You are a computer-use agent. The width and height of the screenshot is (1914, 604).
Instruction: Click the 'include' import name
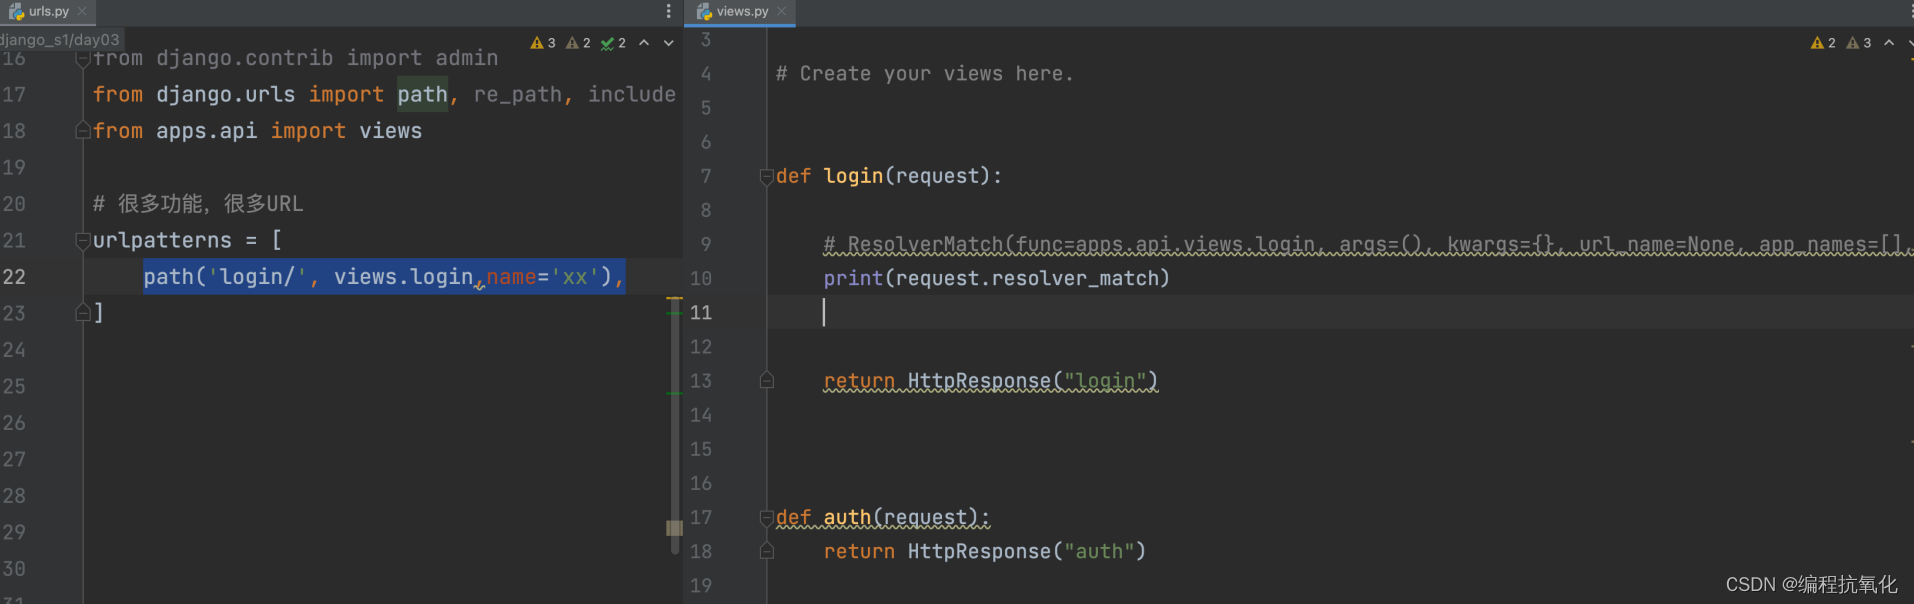pyautogui.click(x=632, y=95)
